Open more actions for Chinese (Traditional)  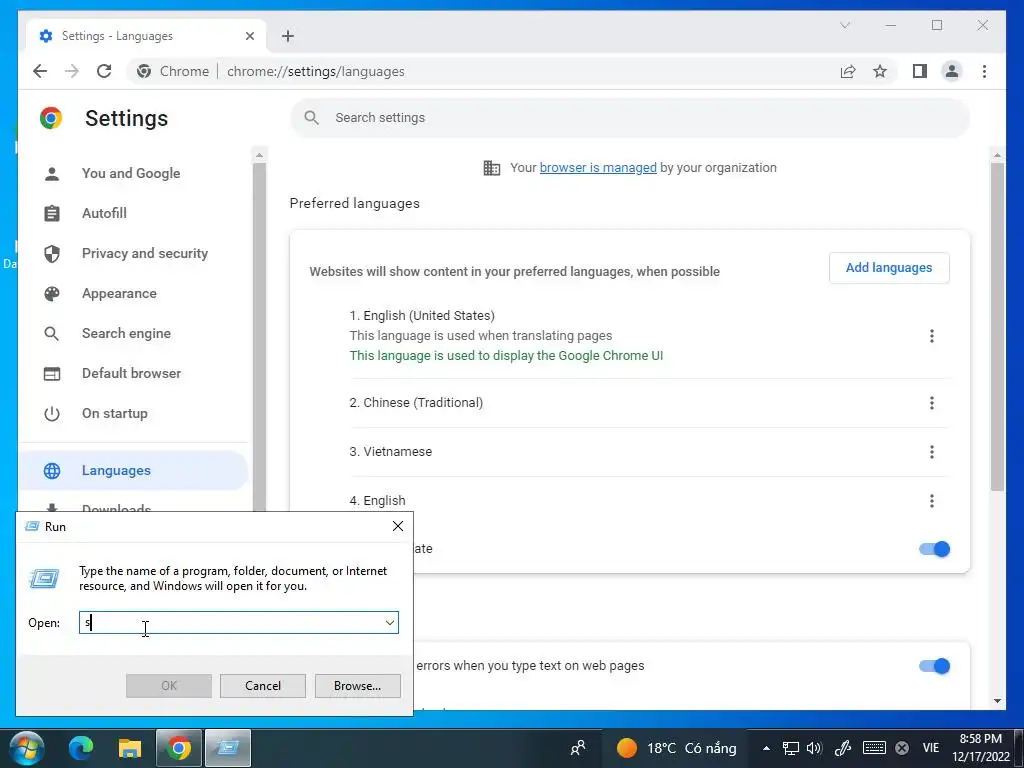click(931, 403)
